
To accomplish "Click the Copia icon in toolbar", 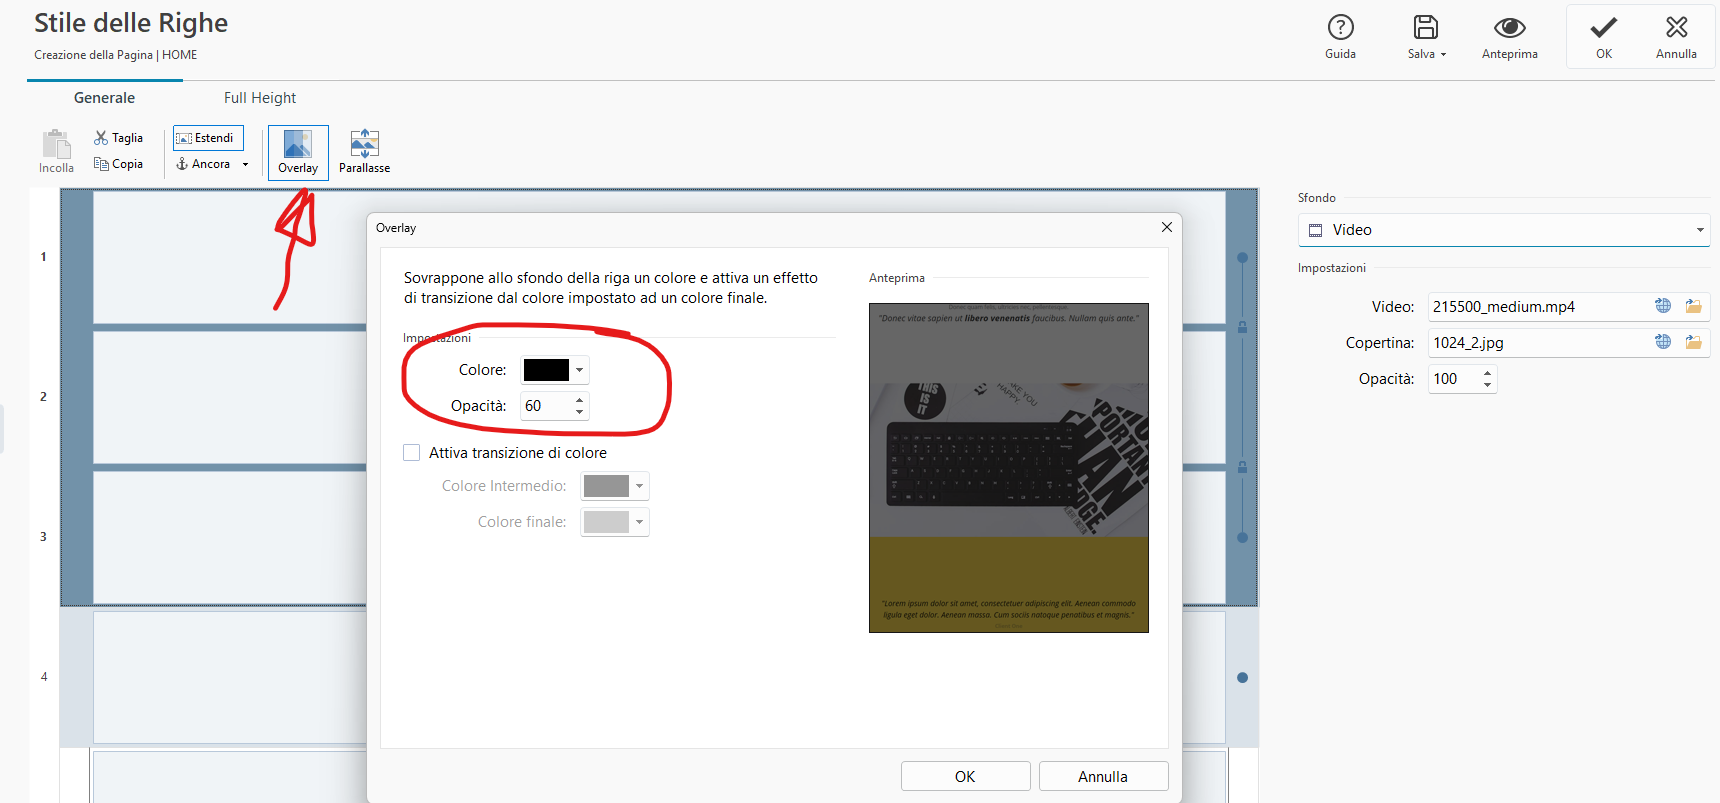I will 101,164.
